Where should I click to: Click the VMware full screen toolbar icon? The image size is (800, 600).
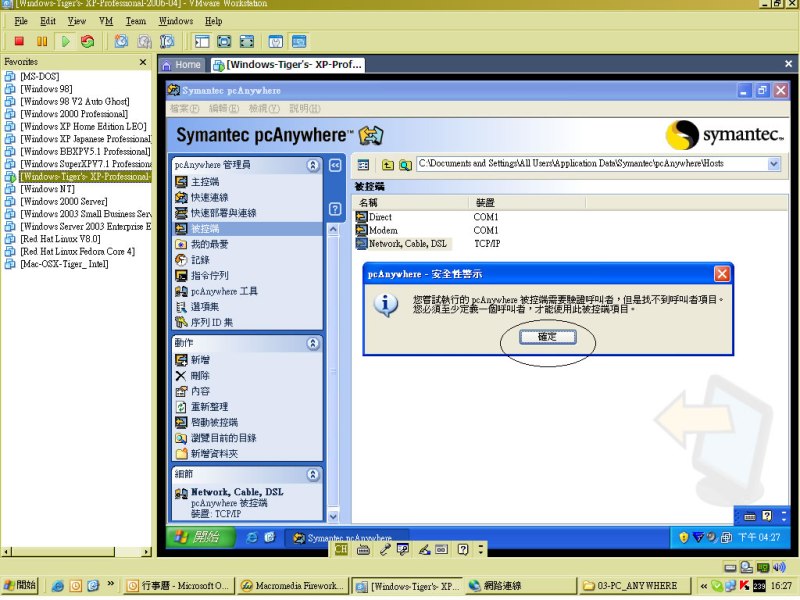click(x=224, y=41)
